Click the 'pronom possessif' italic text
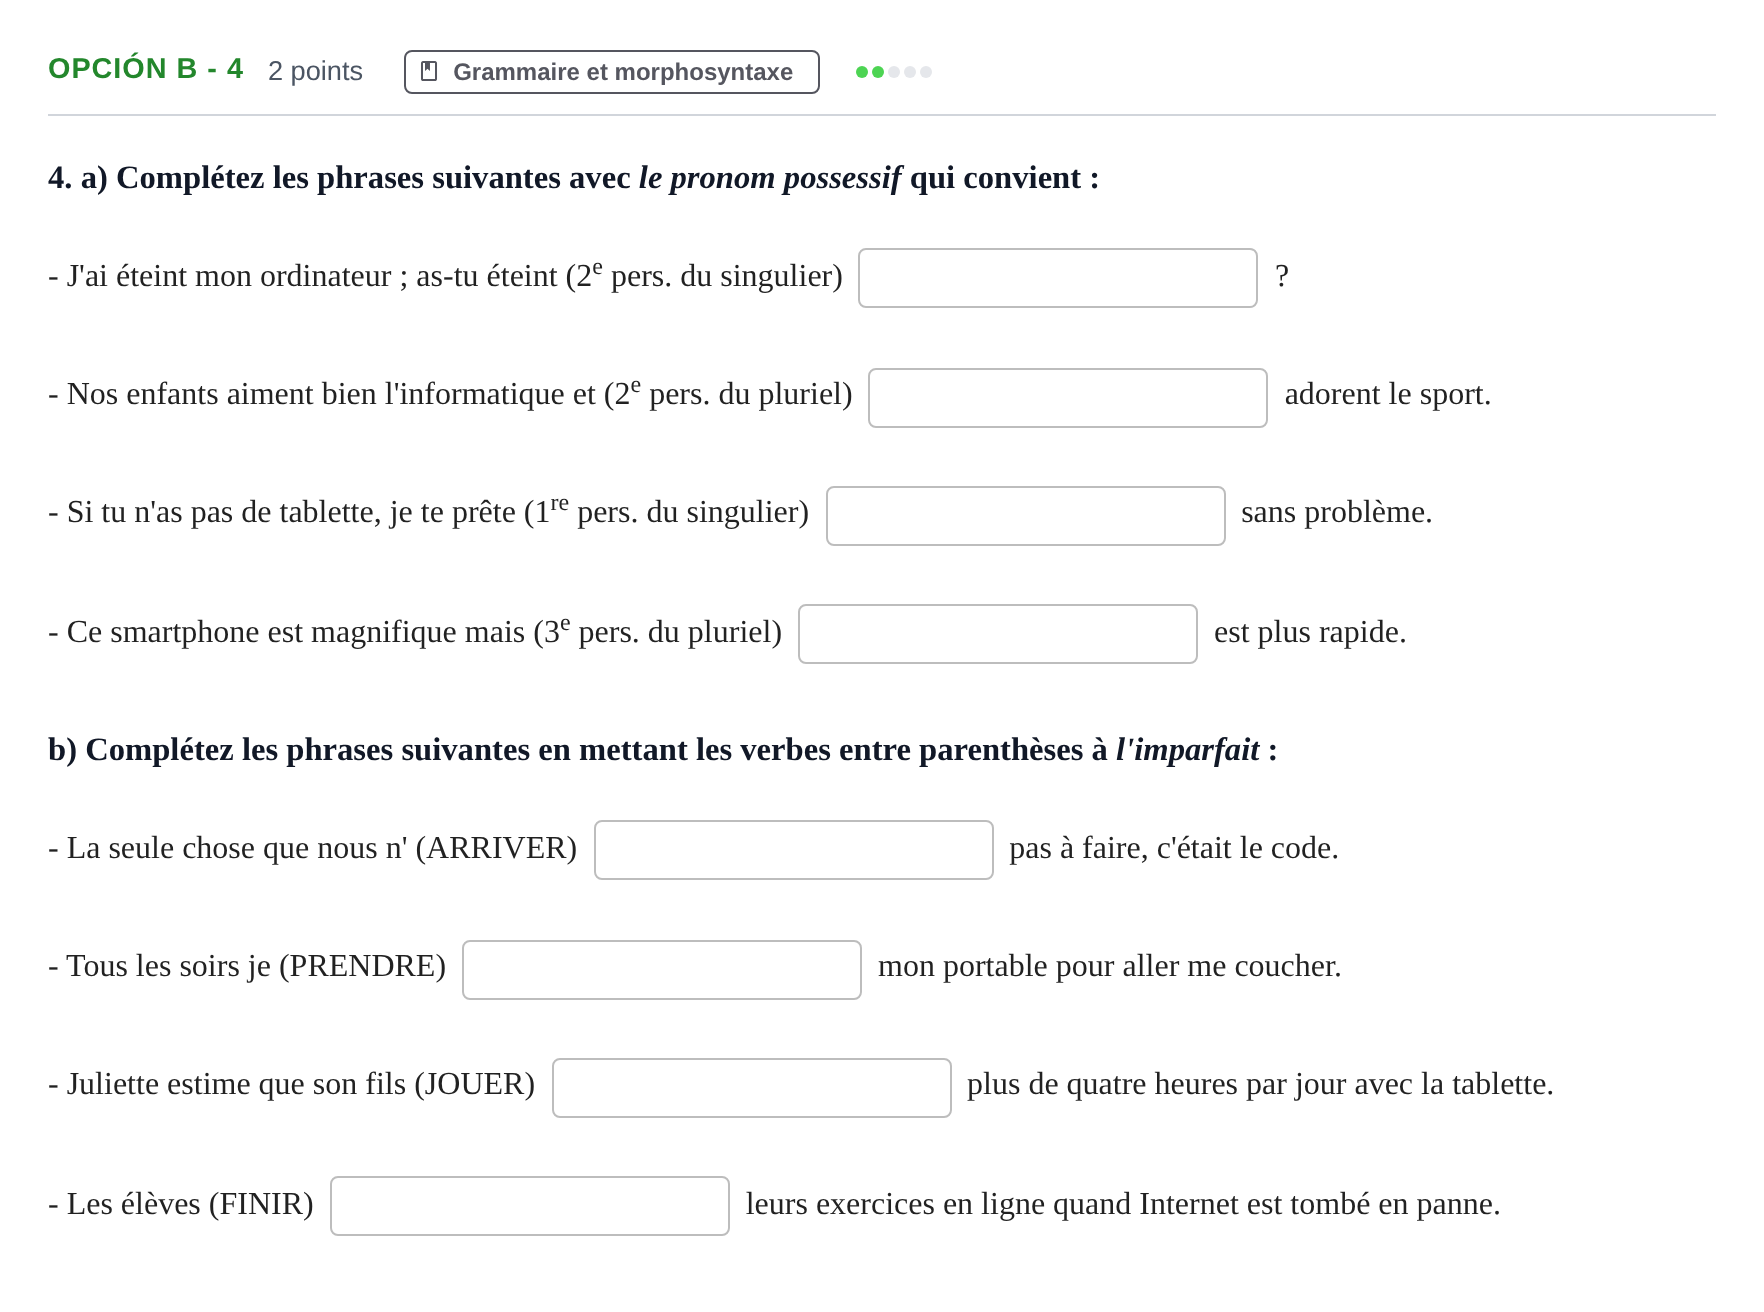 click(770, 178)
